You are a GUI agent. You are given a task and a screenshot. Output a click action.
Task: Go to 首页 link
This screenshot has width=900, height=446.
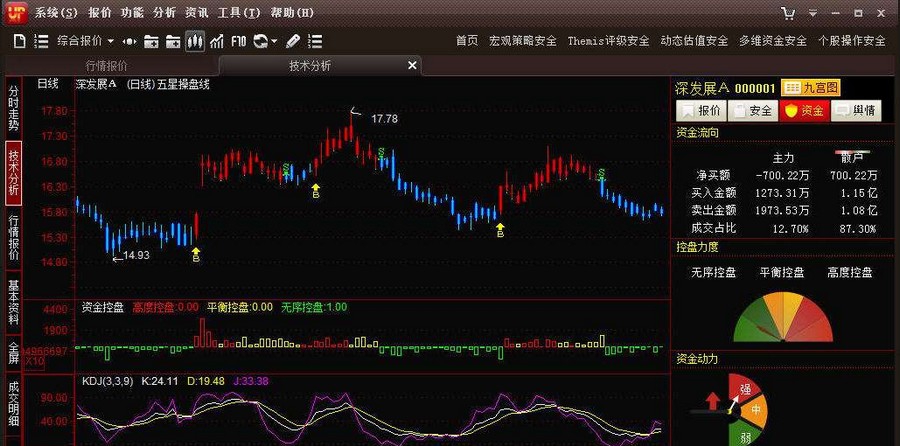467,41
